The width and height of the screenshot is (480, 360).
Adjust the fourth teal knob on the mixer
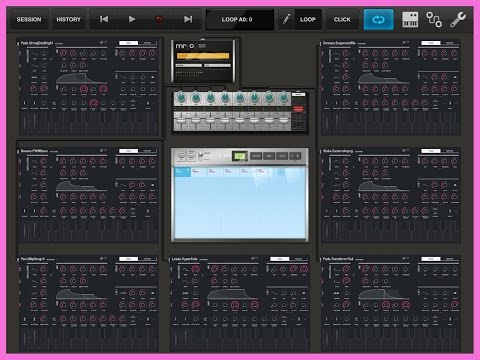[x=225, y=98]
